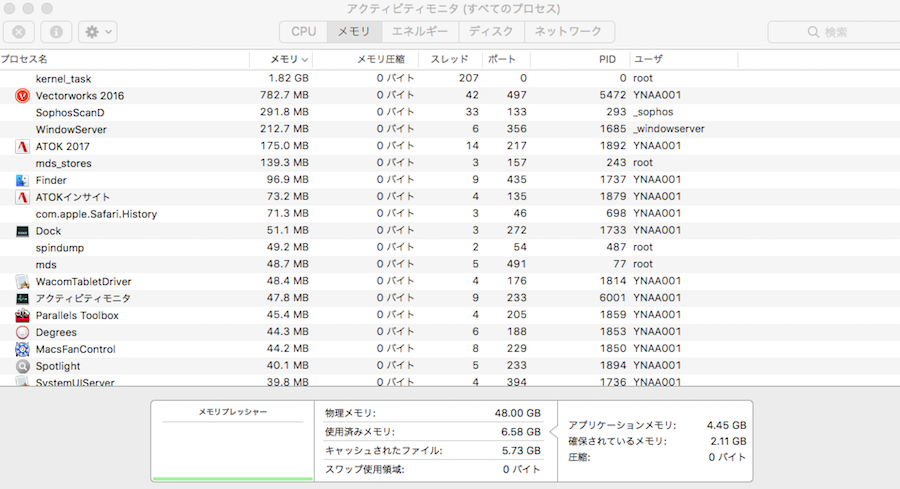Click the アプリケーションメモリ 4.45 GB value
The width and height of the screenshot is (900, 489).
(727, 425)
